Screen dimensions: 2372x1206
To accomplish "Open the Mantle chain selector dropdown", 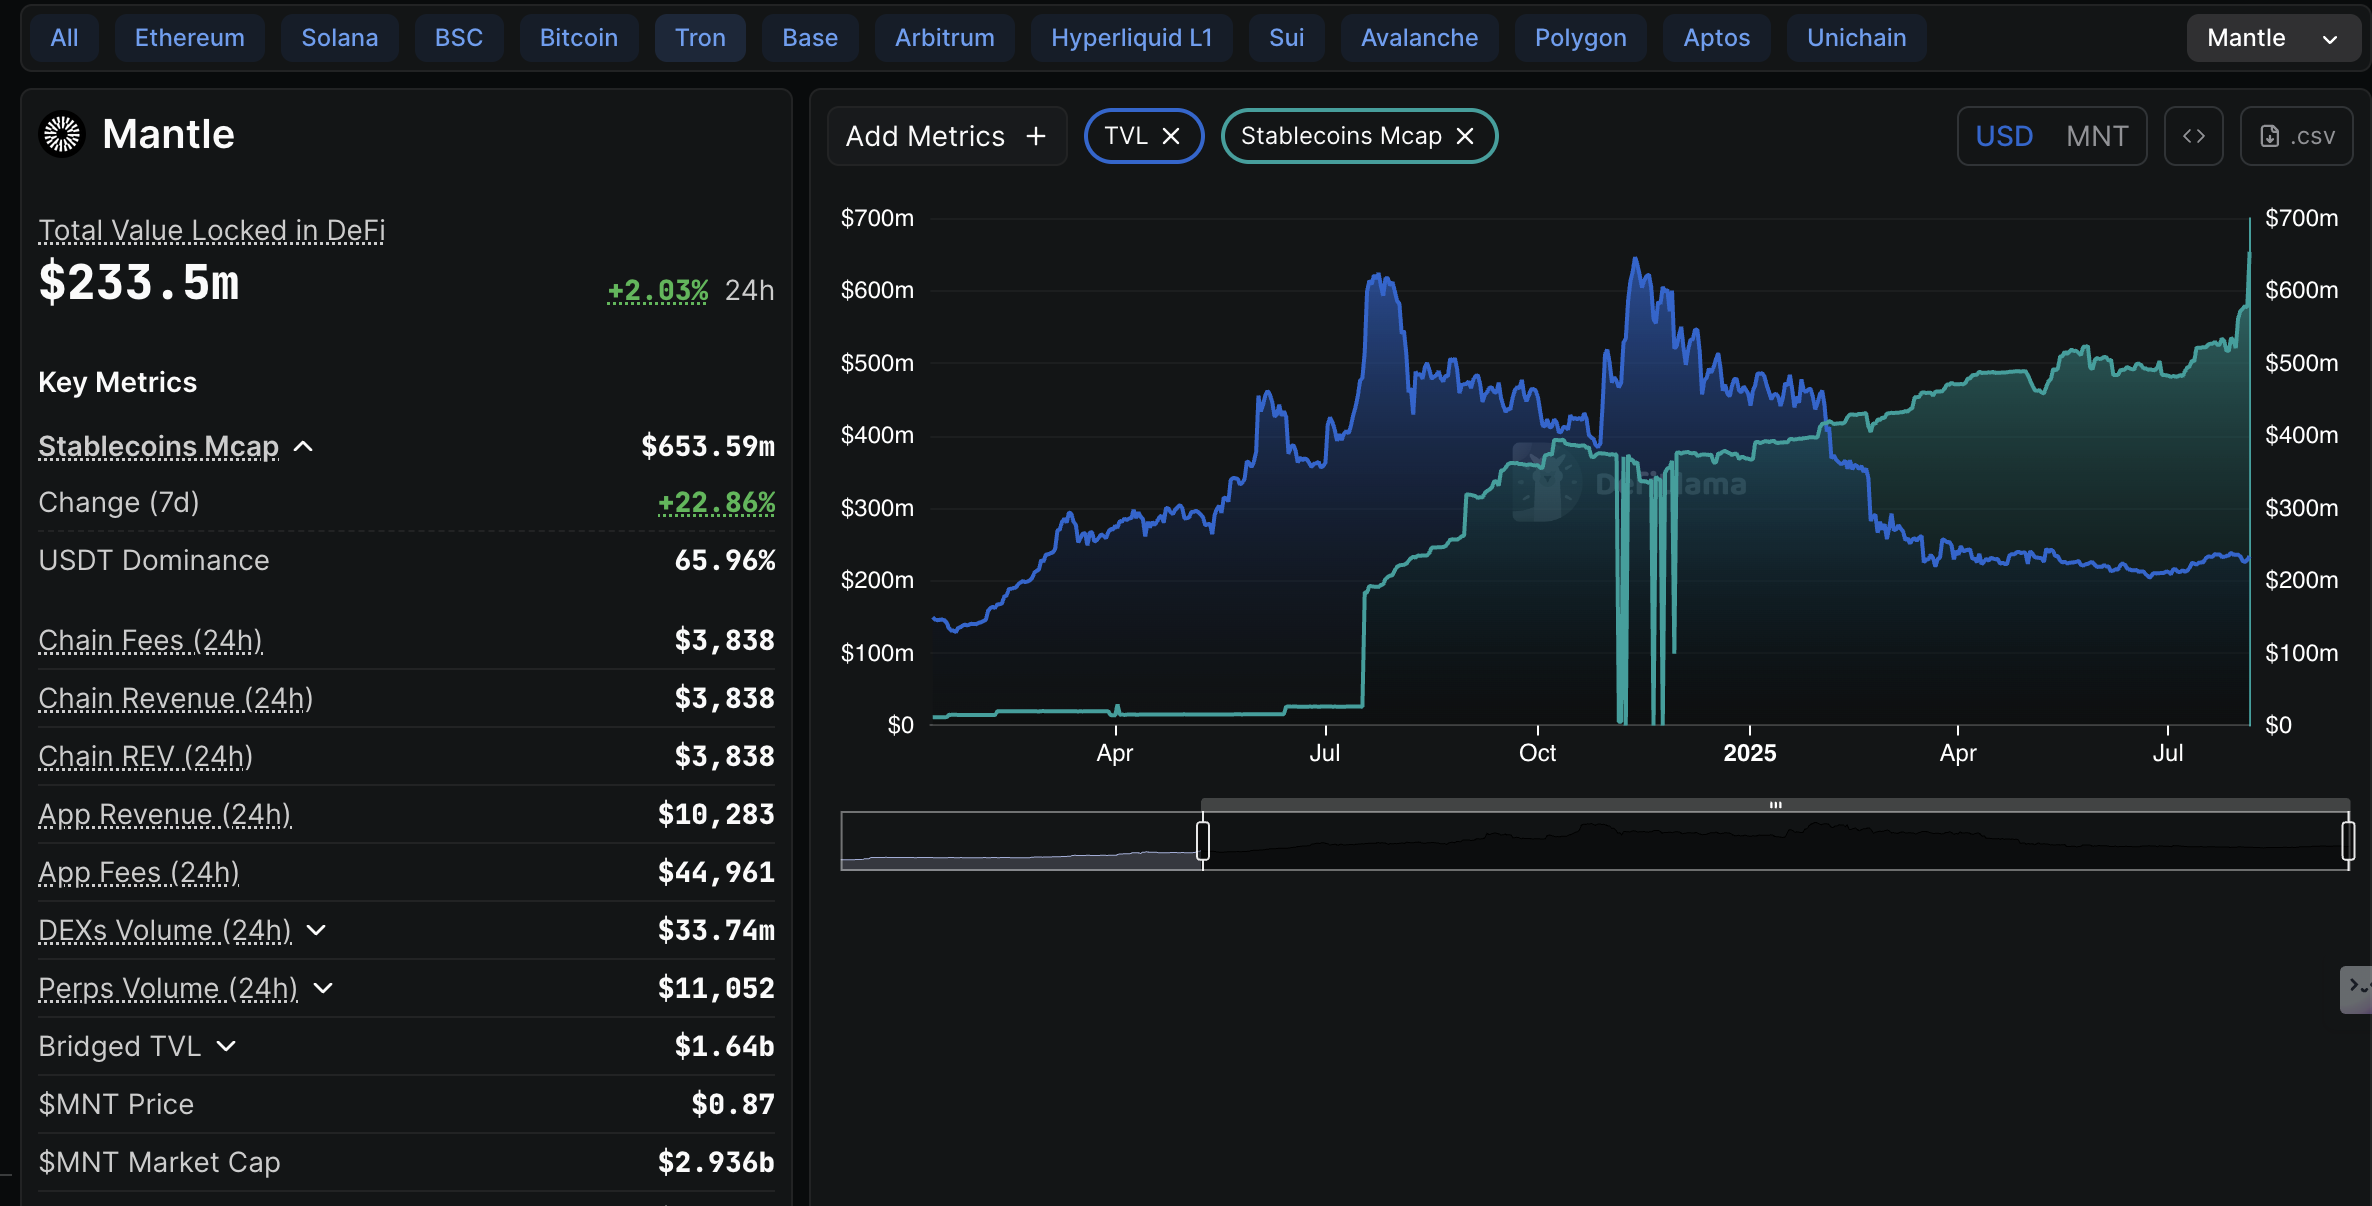I will (2271, 38).
